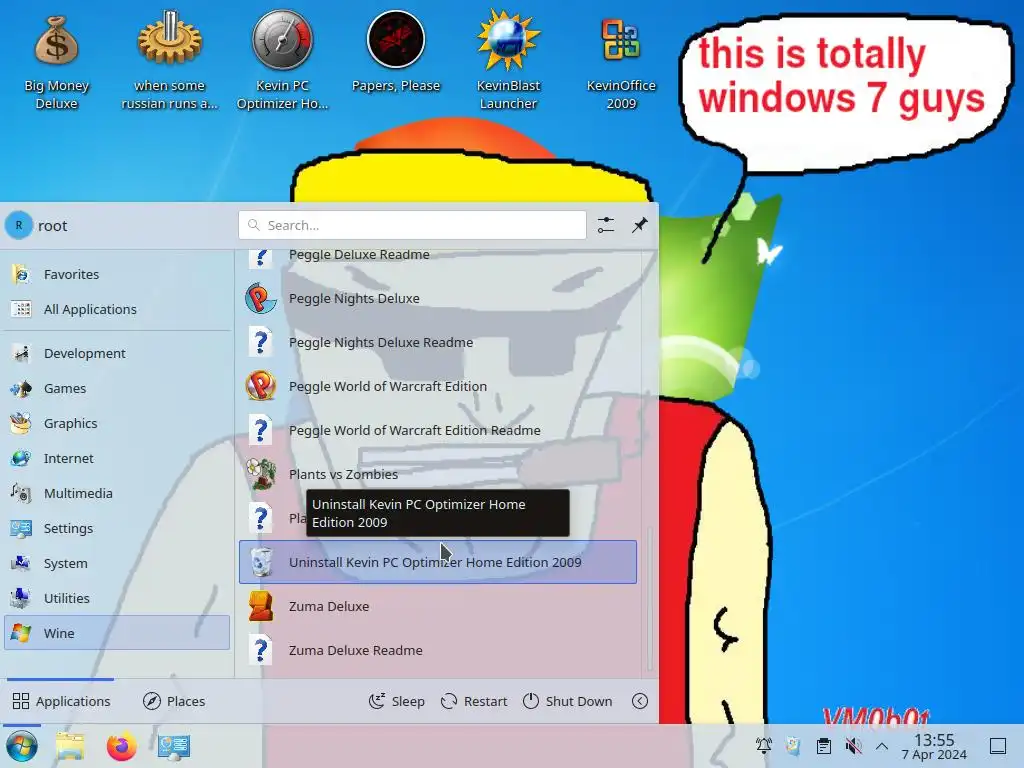
Task: Open Multimedia category
Action: pyautogui.click(x=117, y=493)
